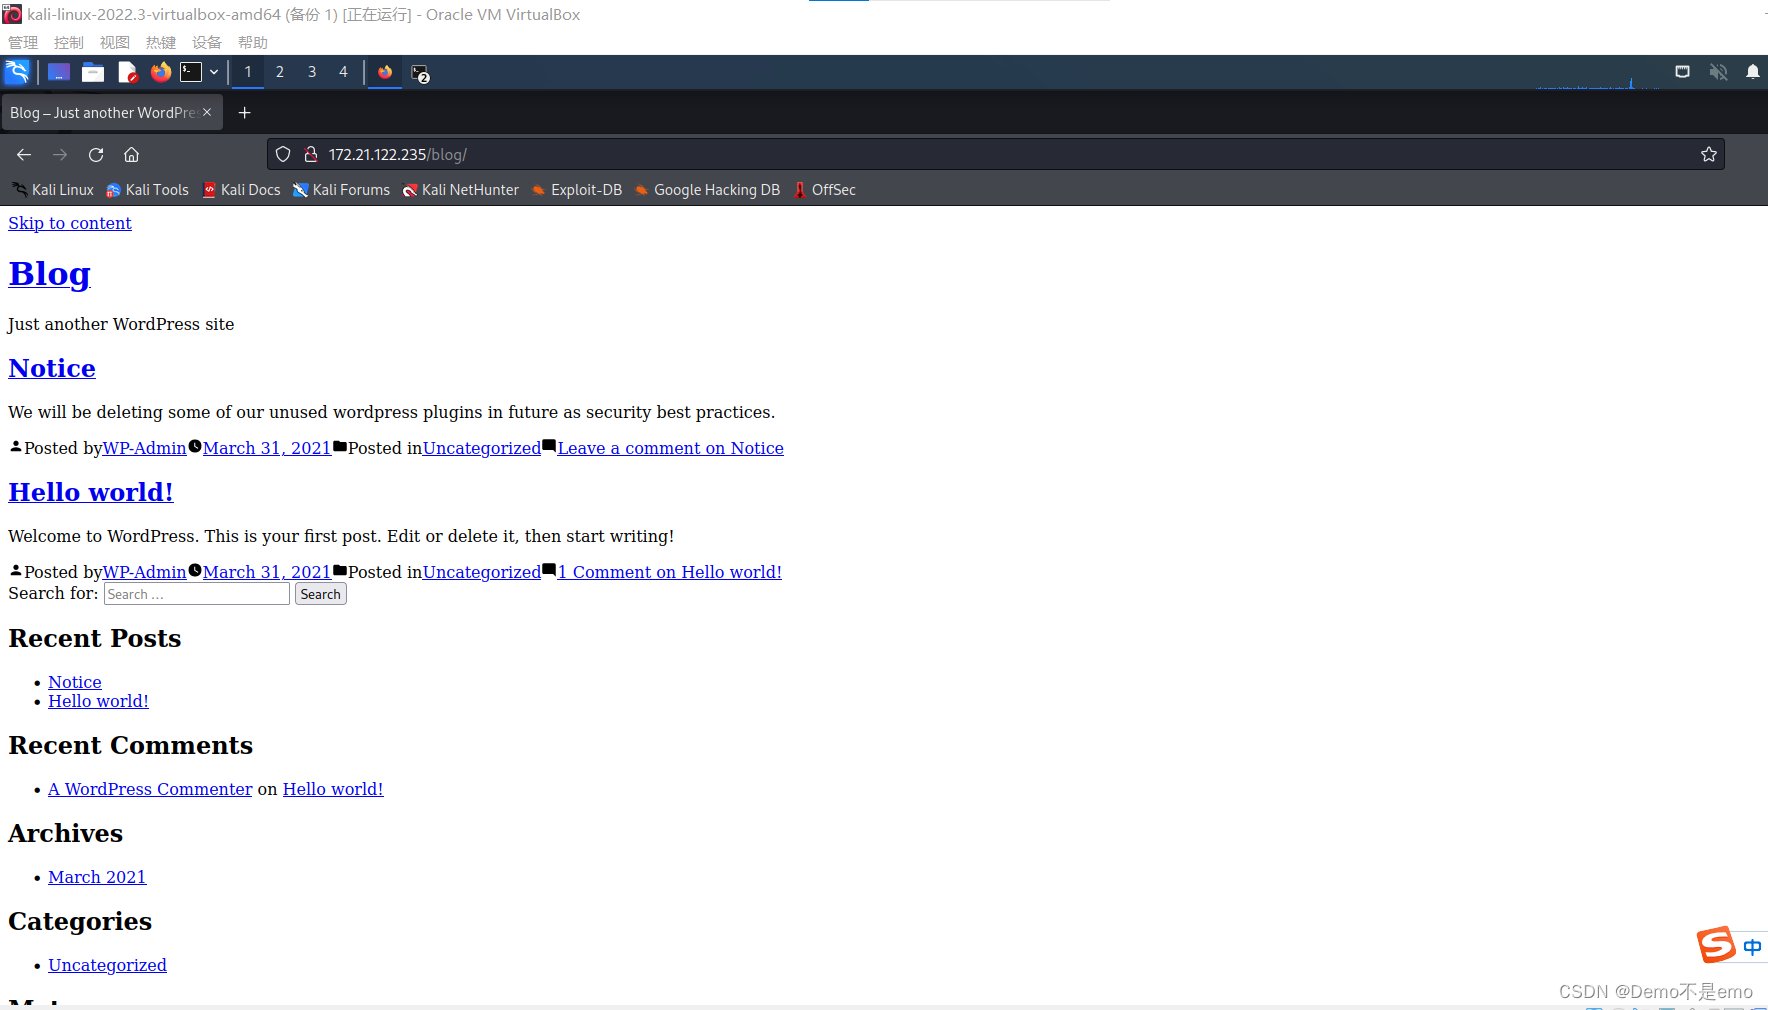Open the Kali Docs bookmark
This screenshot has height=1010, width=1768.
(x=241, y=190)
